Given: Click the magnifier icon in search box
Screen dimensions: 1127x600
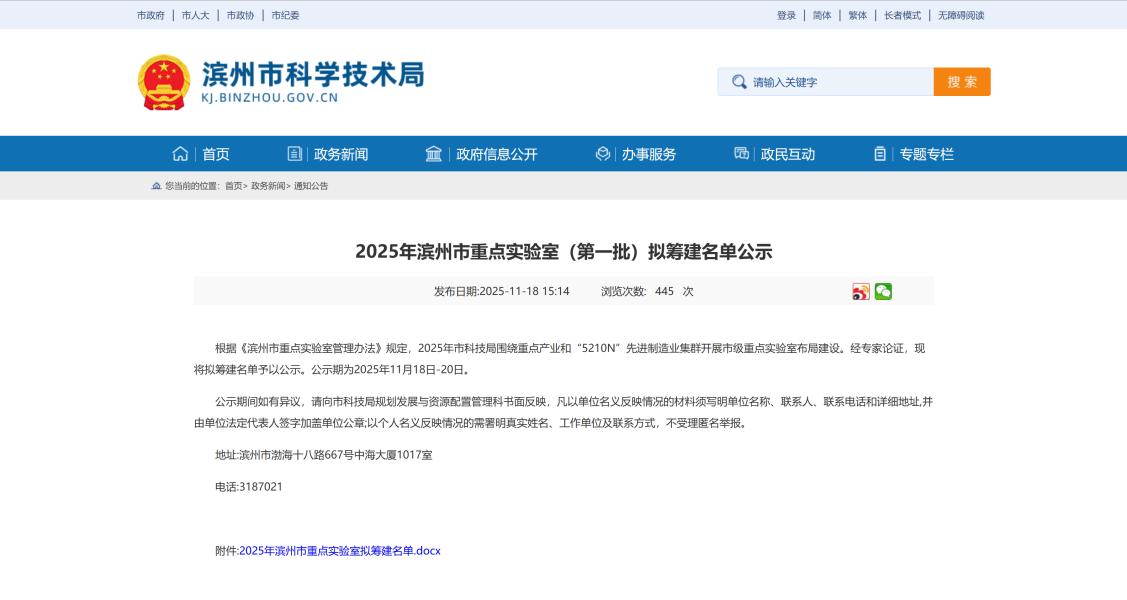Looking at the screenshot, I should [739, 82].
